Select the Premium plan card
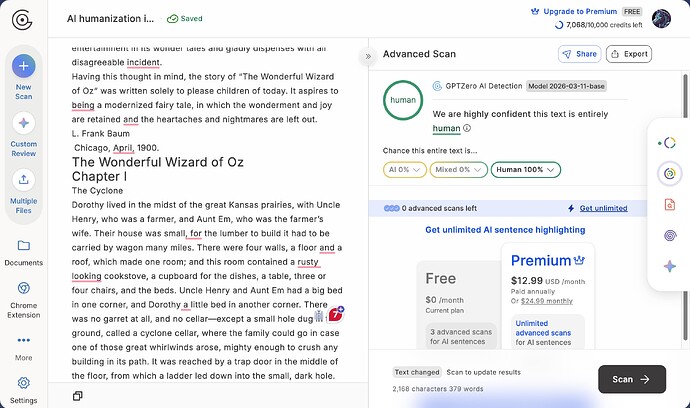 click(x=548, y=297)
